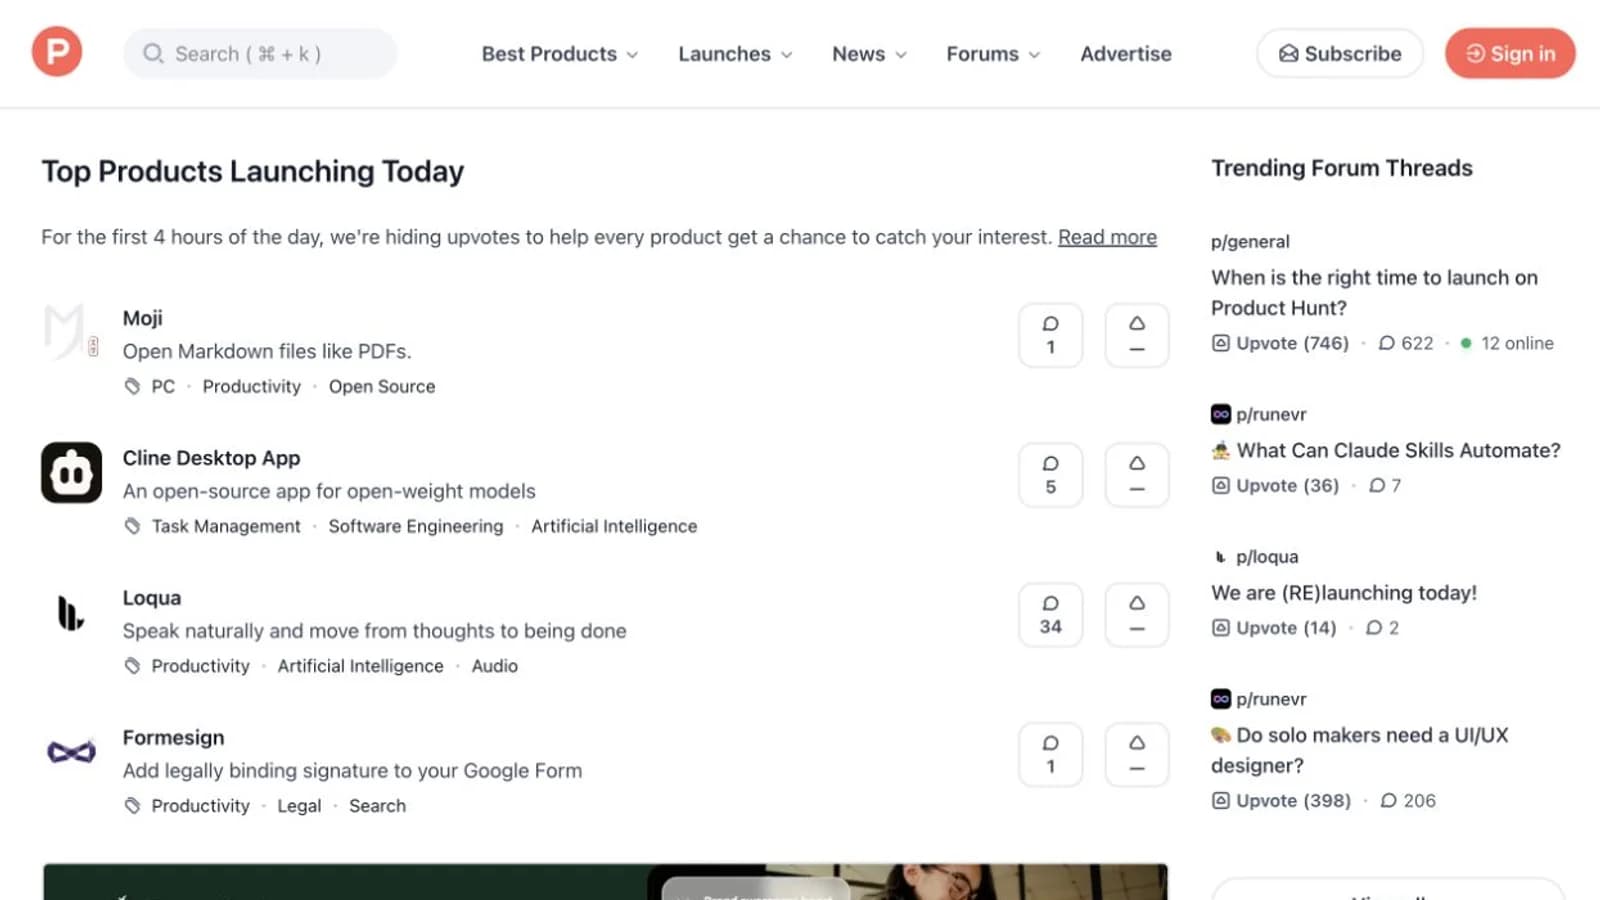Click Upvote (36) on Claude Skills thread
The image size is (1600, 900).
(1276, 485)
